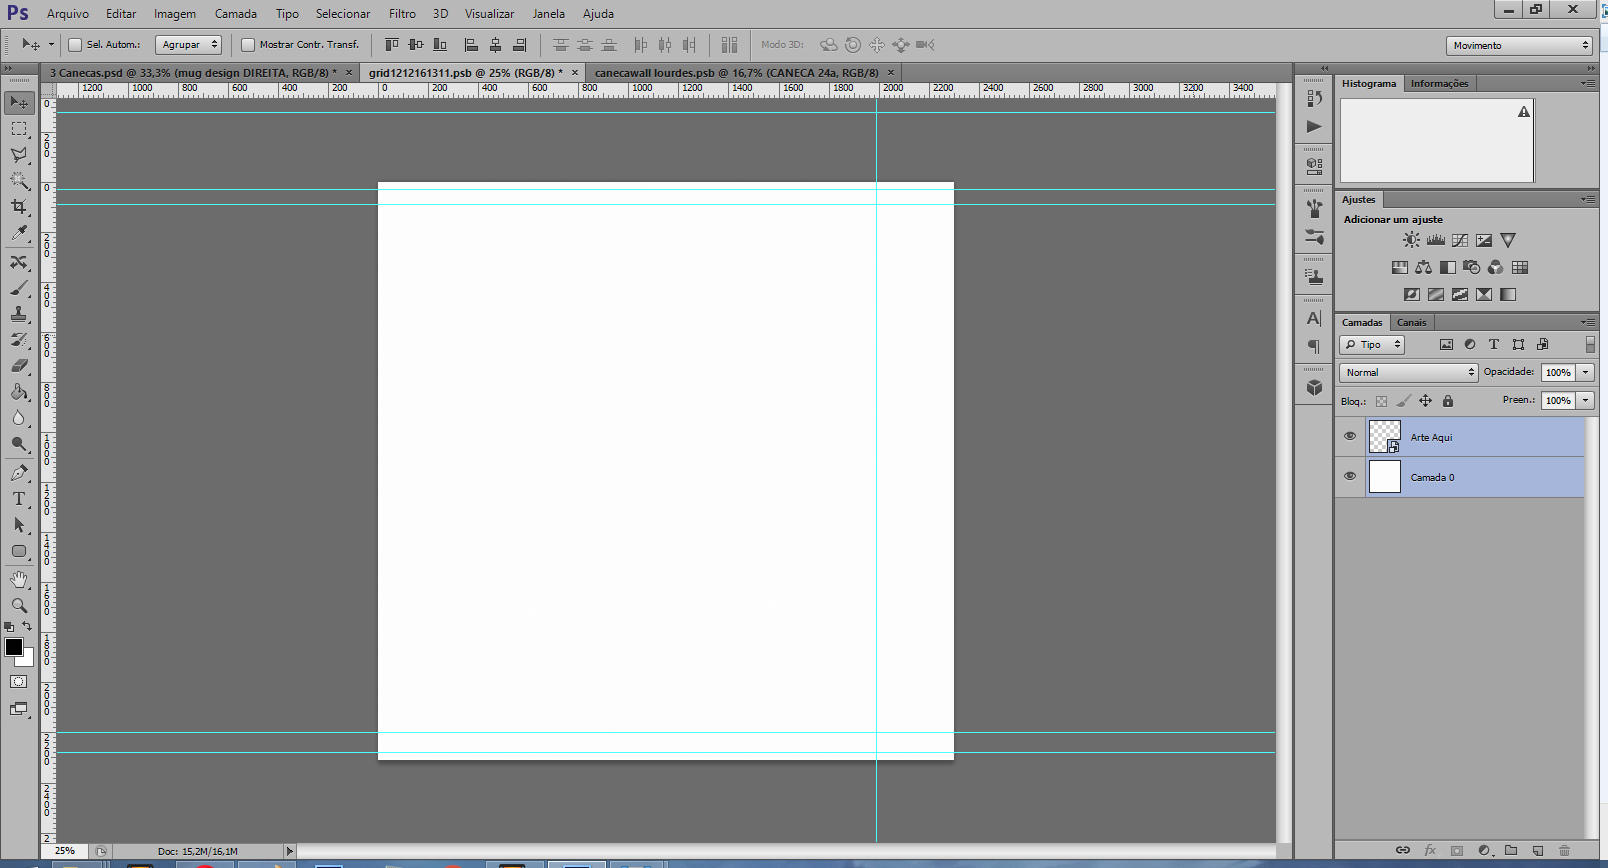Add a Color Balance adjustment
This screenshot has width=1608, height=868.
pos(1423,267)
